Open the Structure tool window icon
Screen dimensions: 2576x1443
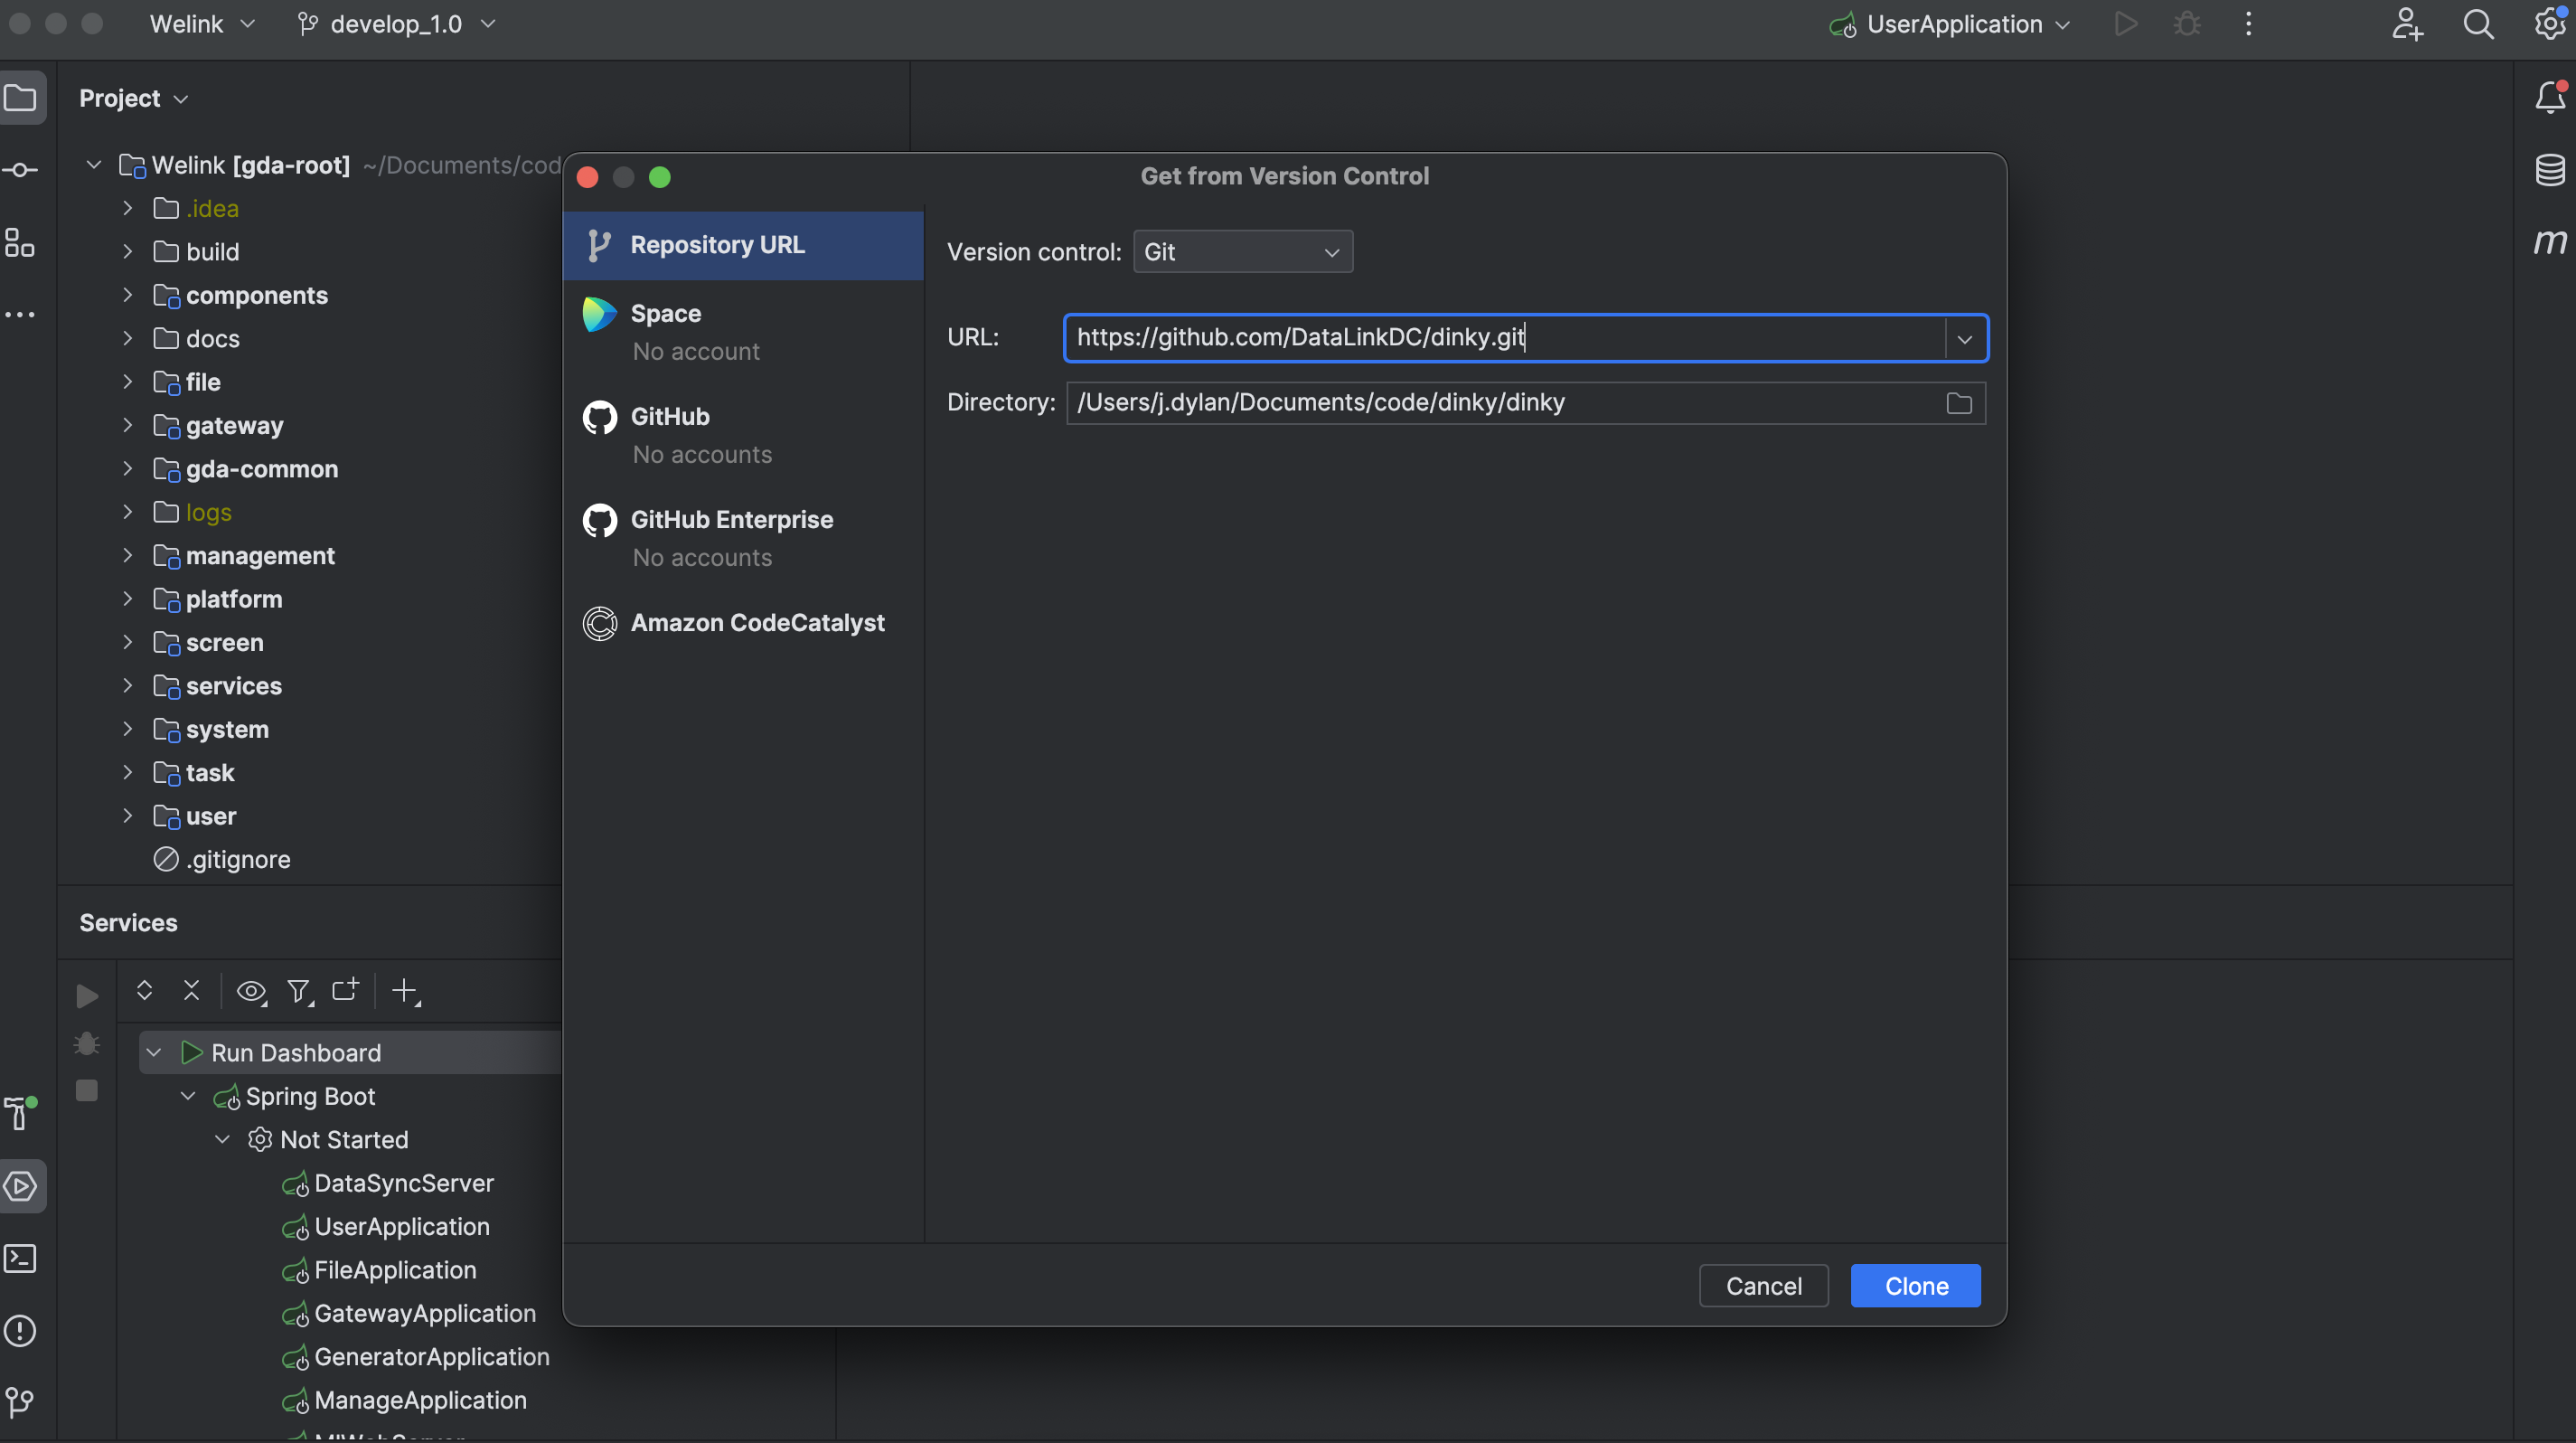(20, 242)
